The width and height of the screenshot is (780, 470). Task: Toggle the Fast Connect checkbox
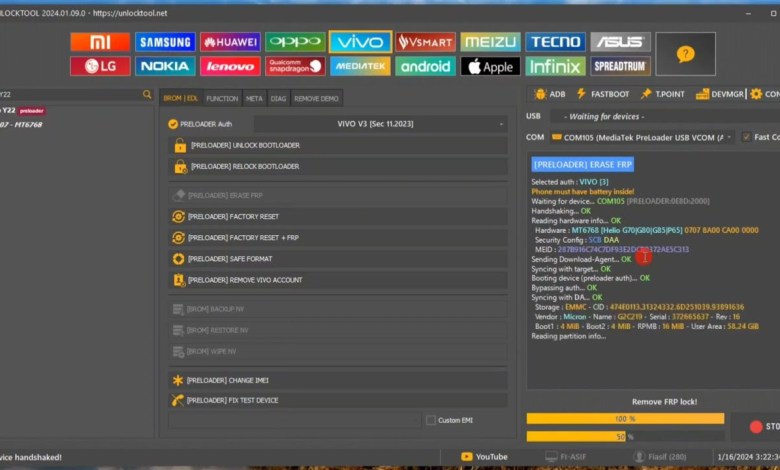click(746, 137)
